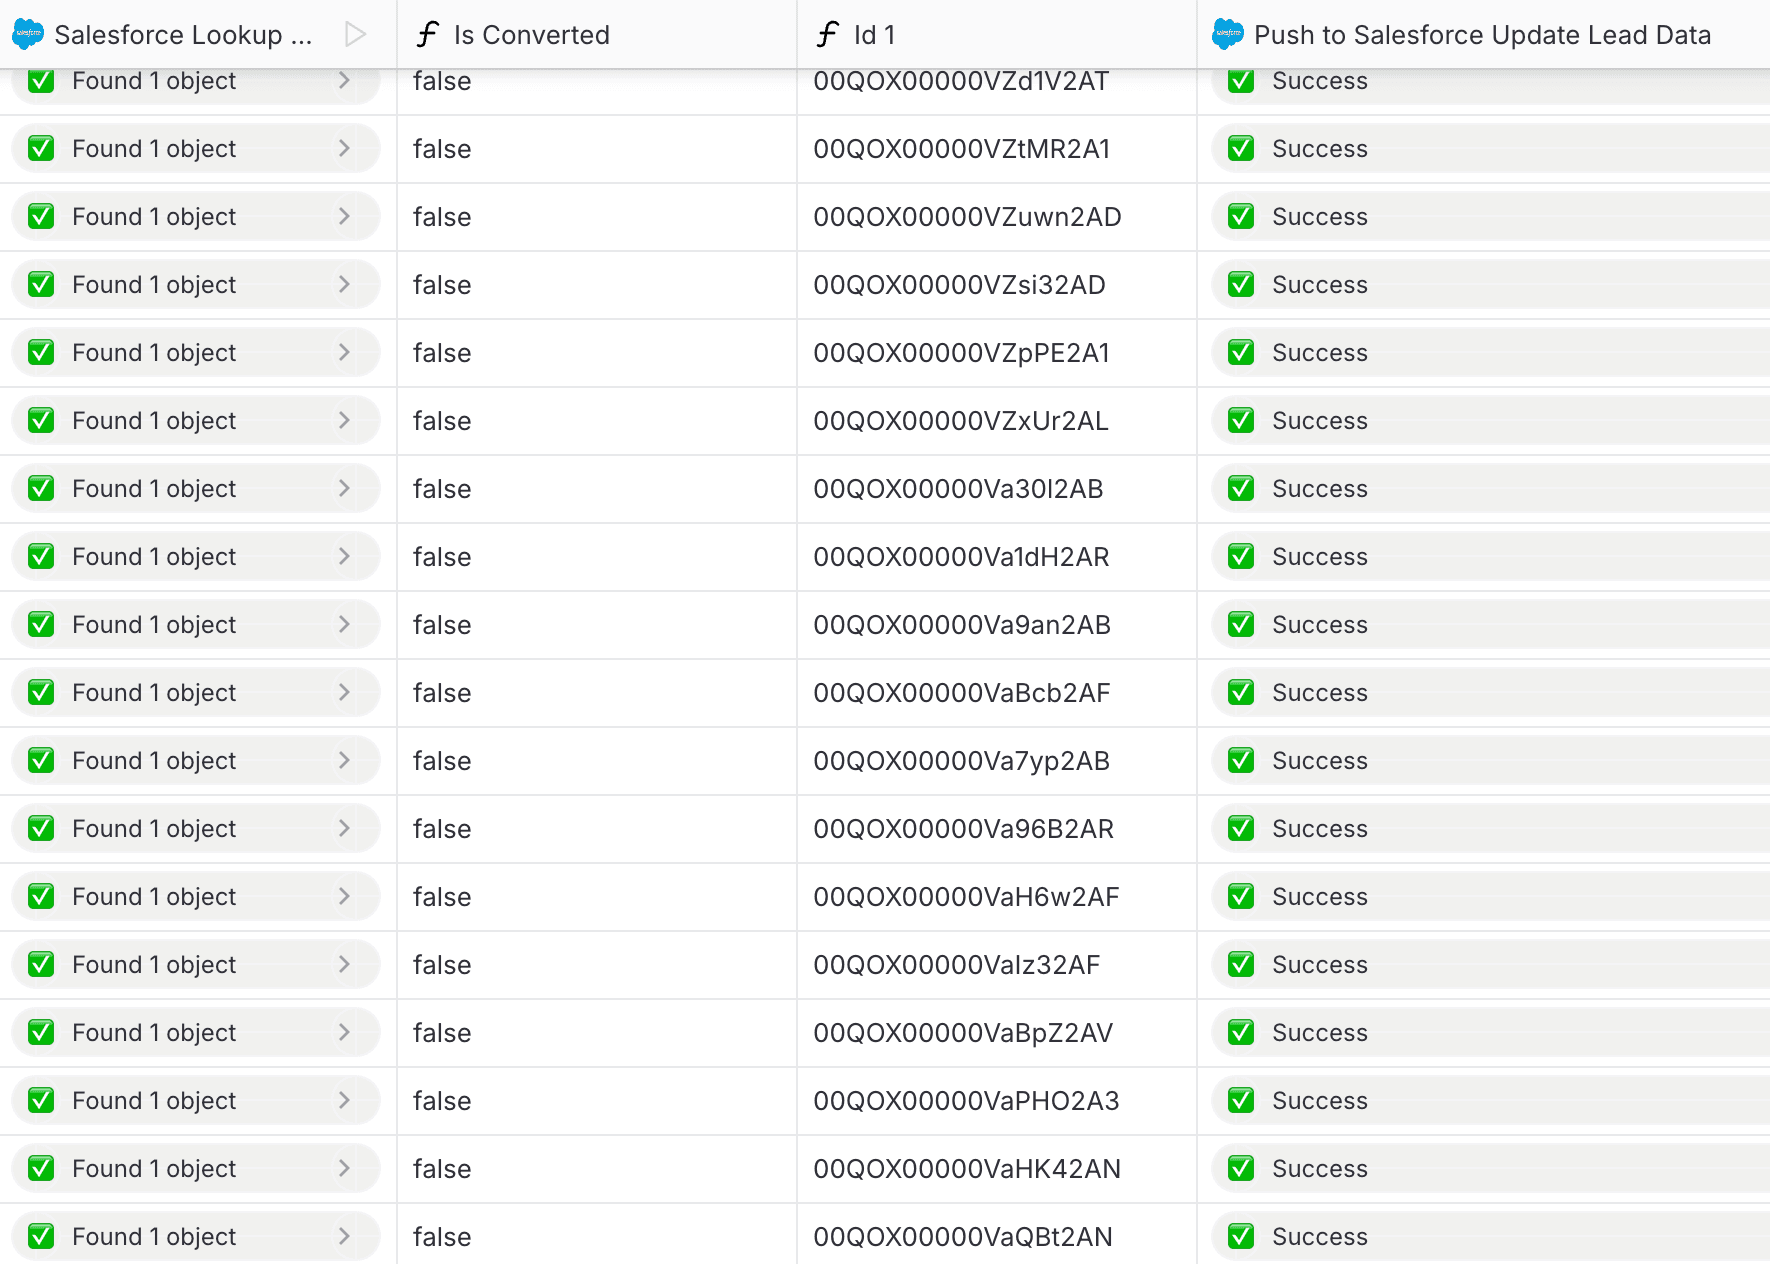1770x1264 pixels.
Task: Click green check in lookup cell for 00QOX00000VaBpZ2AV
Action: tap(41, 1033)
